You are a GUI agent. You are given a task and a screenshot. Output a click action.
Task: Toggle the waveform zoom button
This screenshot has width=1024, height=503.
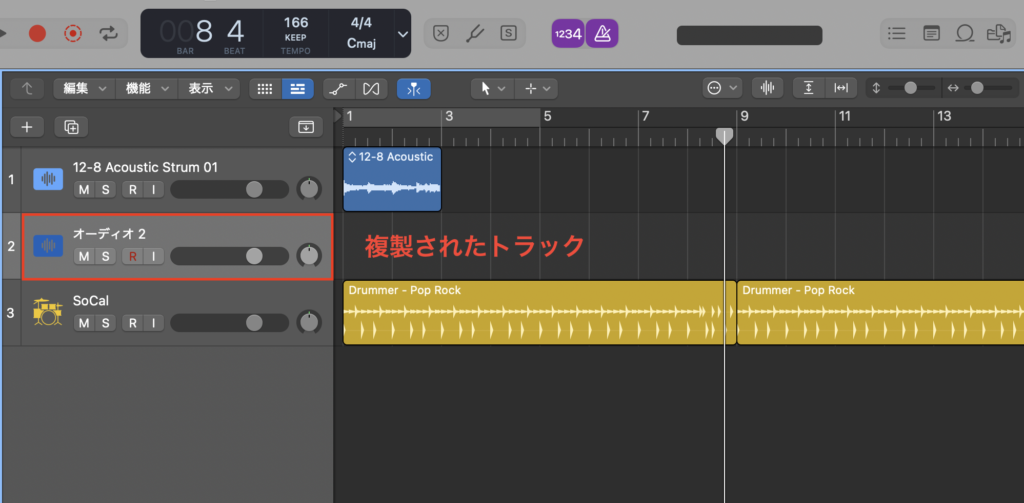coord(768,88)
